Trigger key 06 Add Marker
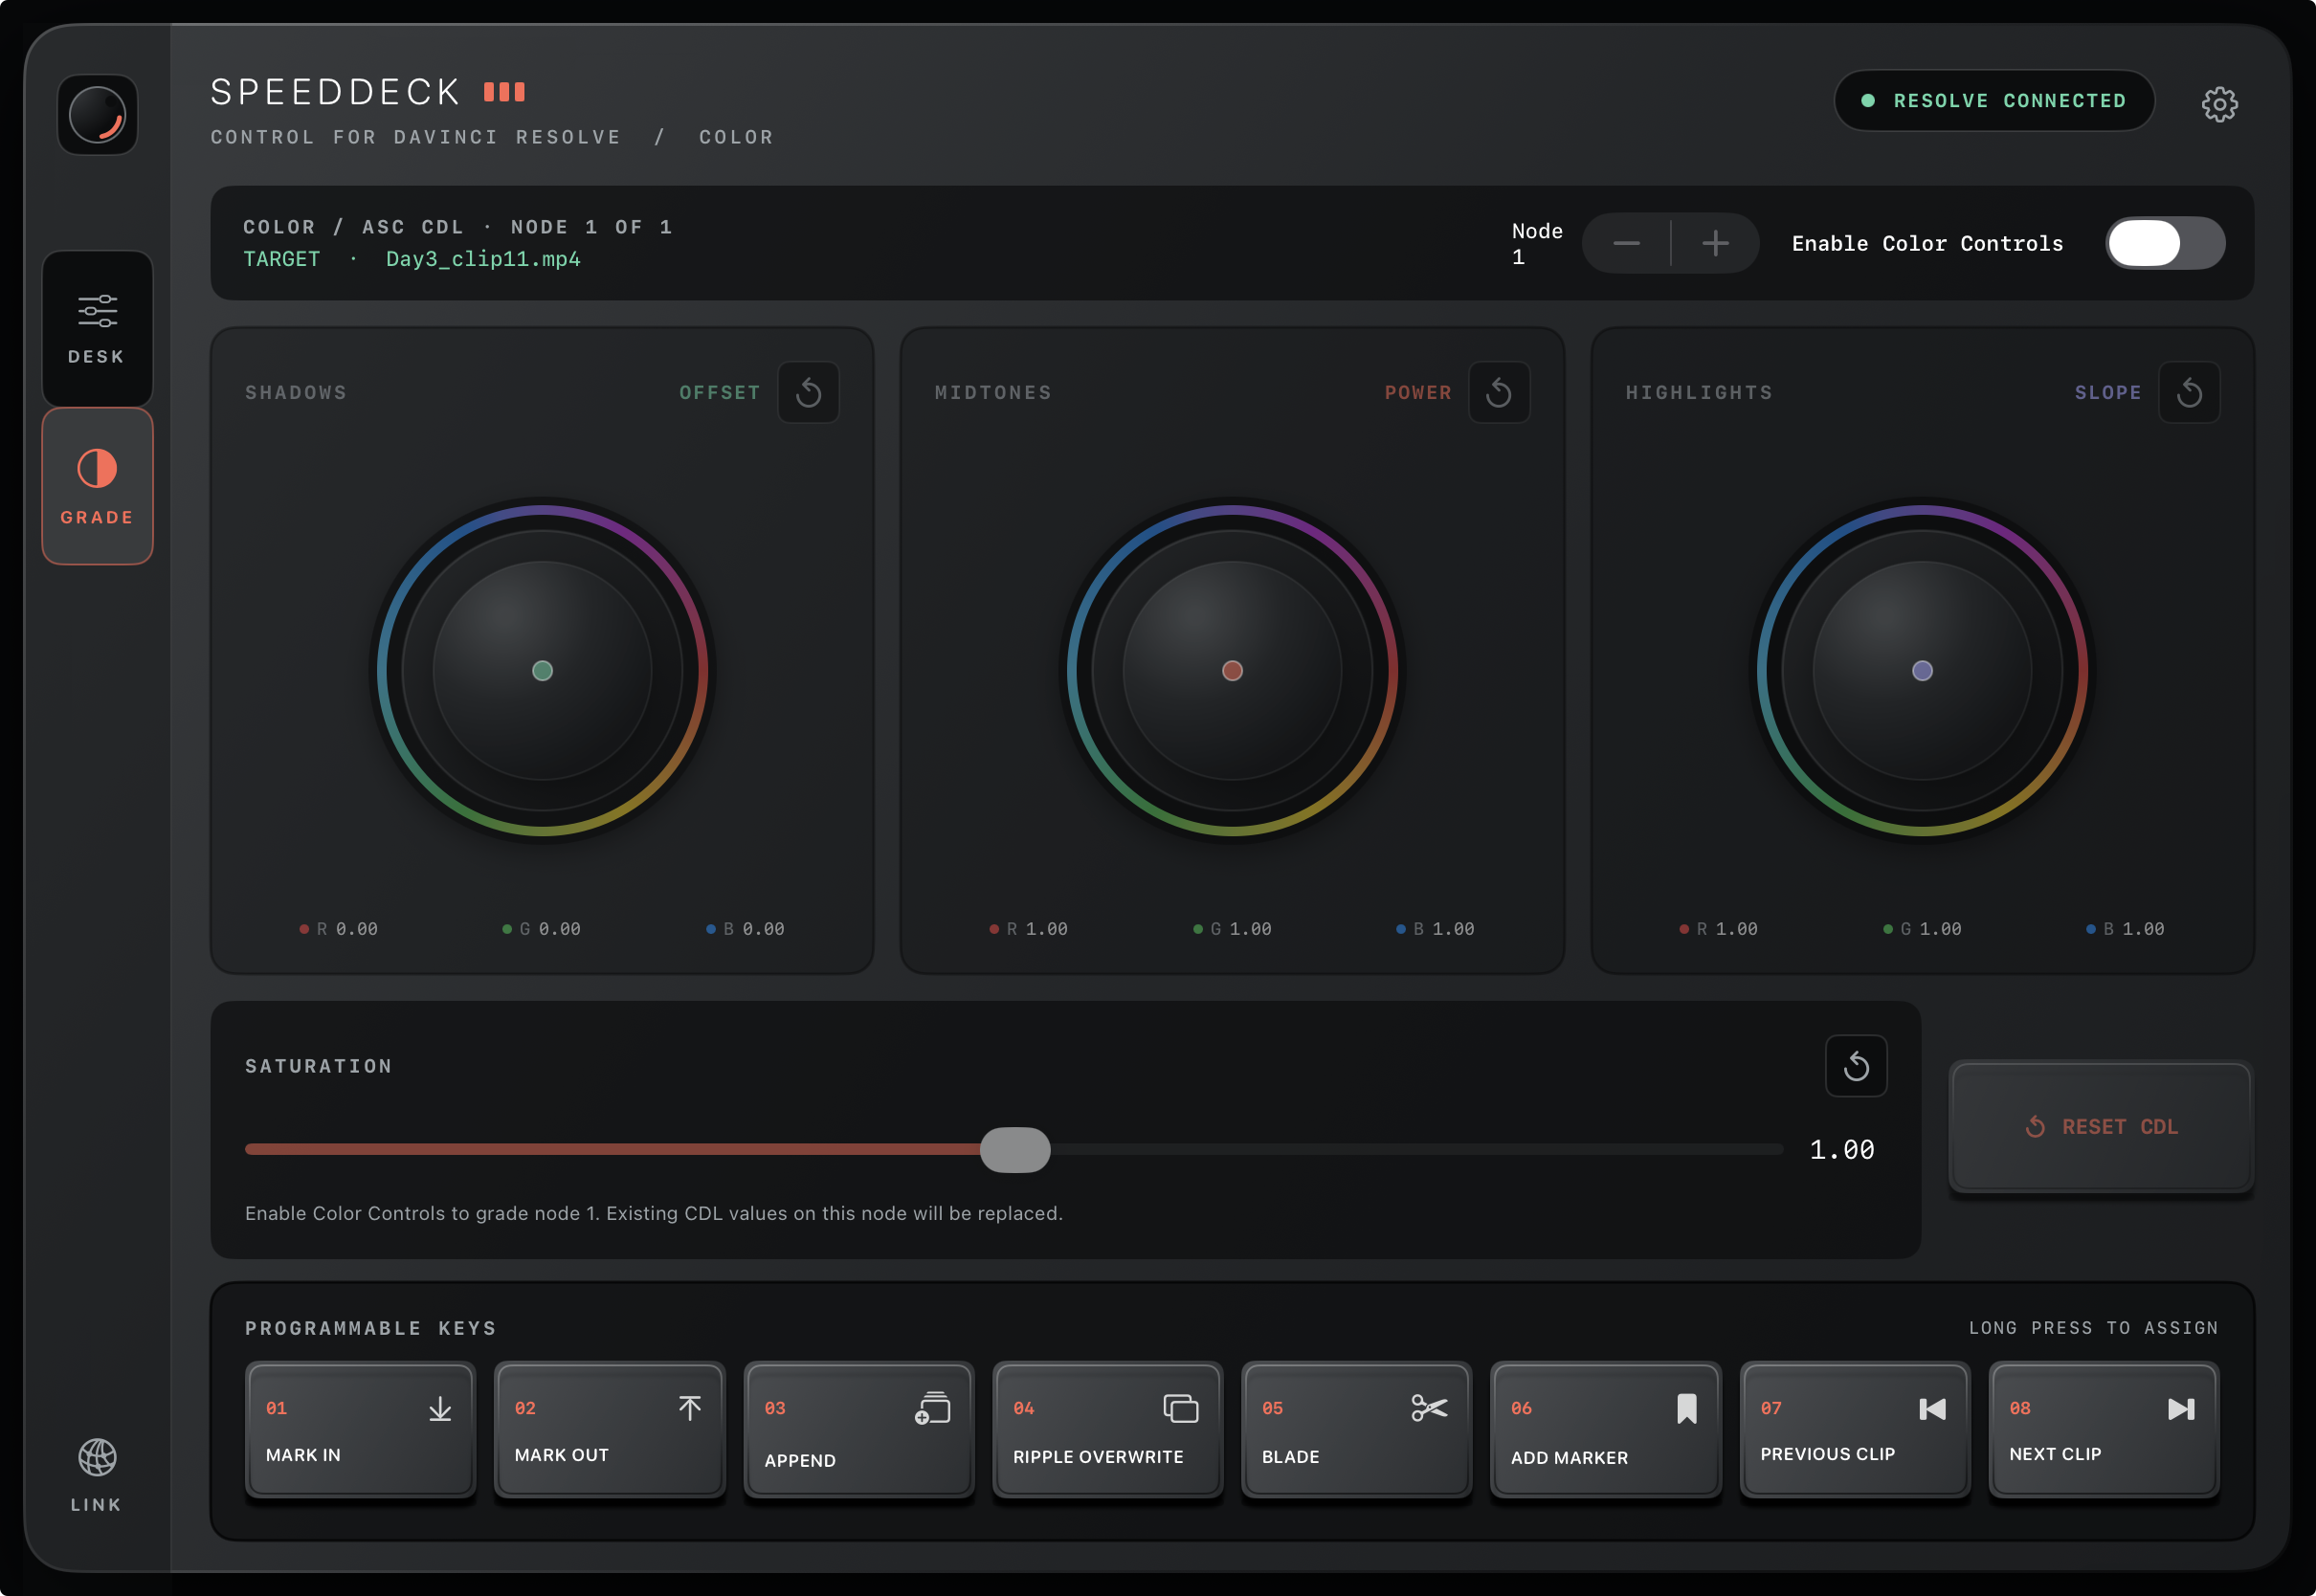This screenshot has height=1596, width=2316. tap(1605, 1429)
